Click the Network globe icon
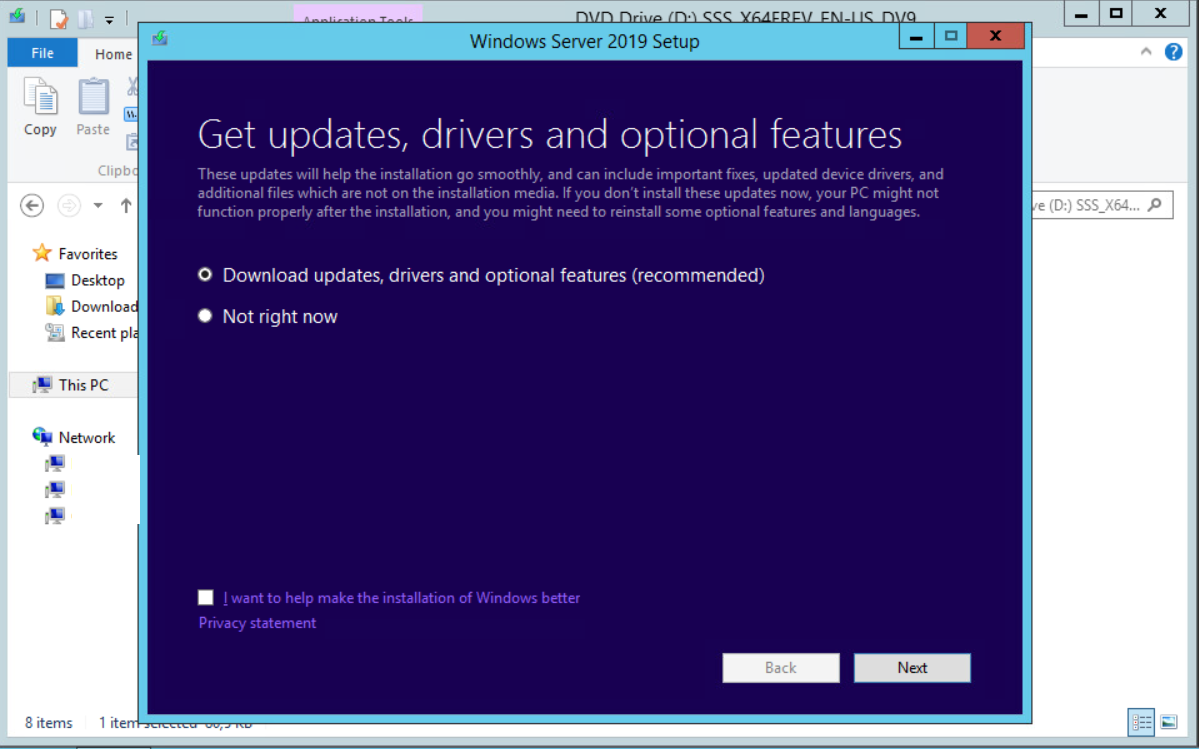The width and height of the screenshot is (1199, 749). pyautogui.click(x=42, y=437)
